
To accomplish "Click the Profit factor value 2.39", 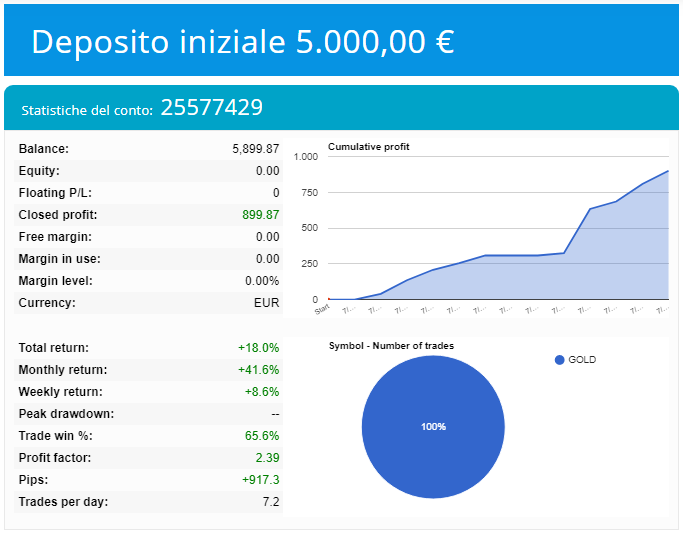I will point(267,458).
